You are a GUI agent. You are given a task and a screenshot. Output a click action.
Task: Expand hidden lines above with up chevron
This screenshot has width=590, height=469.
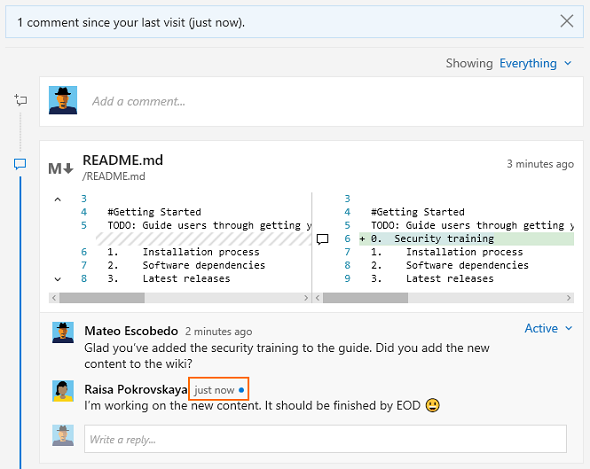click(58, 199)
